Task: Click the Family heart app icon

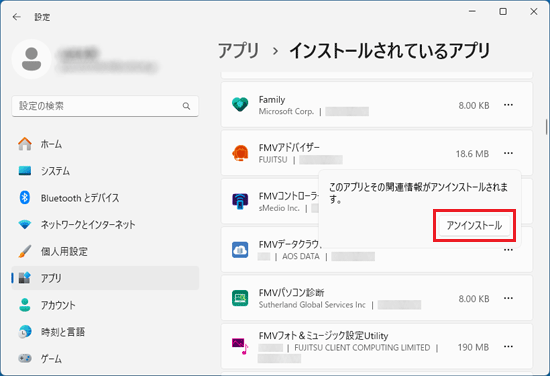Action: 240,105
